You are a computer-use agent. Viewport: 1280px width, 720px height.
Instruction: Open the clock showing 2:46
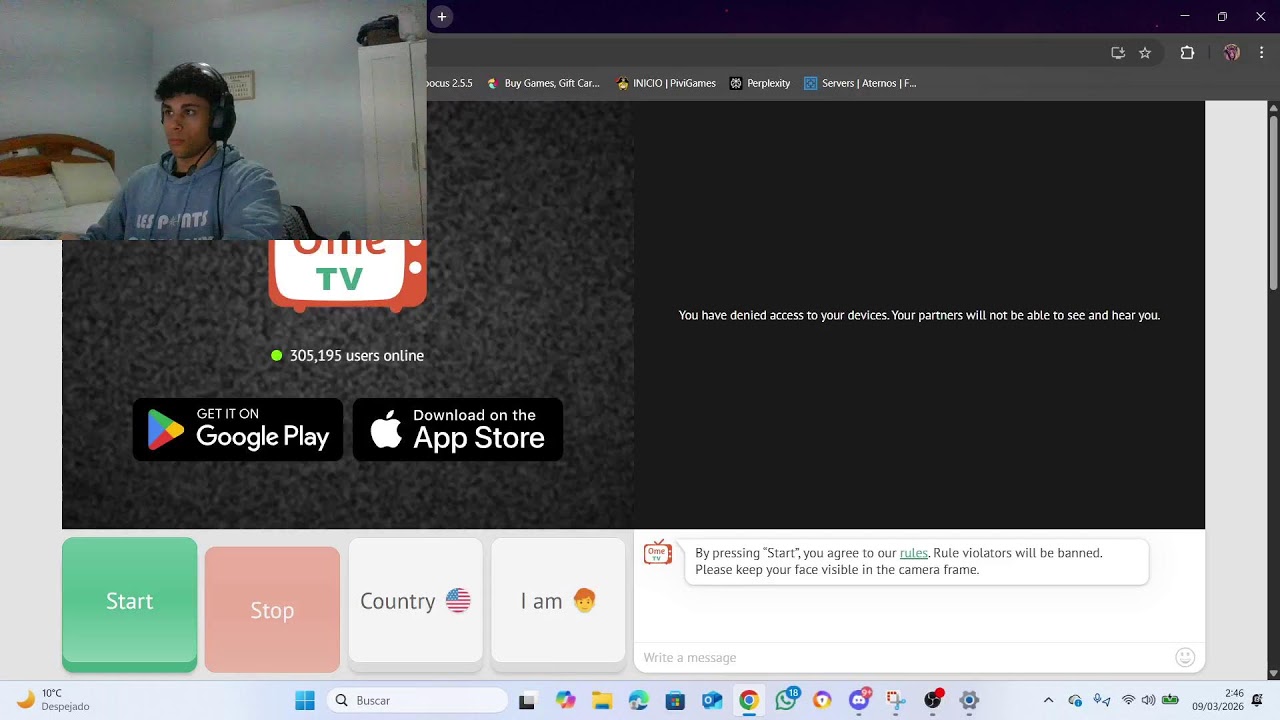pos(1218,700)
